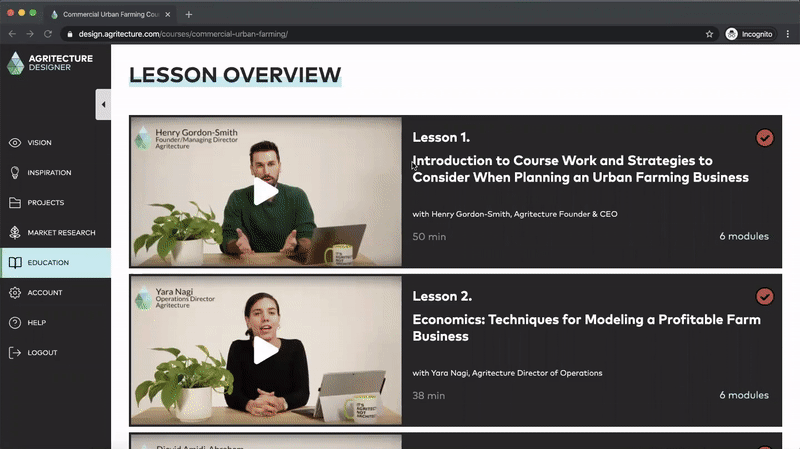Open Account settings label
The width and height of the screenshot is (800, 449).
pyautogui.click(x=45, y=292)
